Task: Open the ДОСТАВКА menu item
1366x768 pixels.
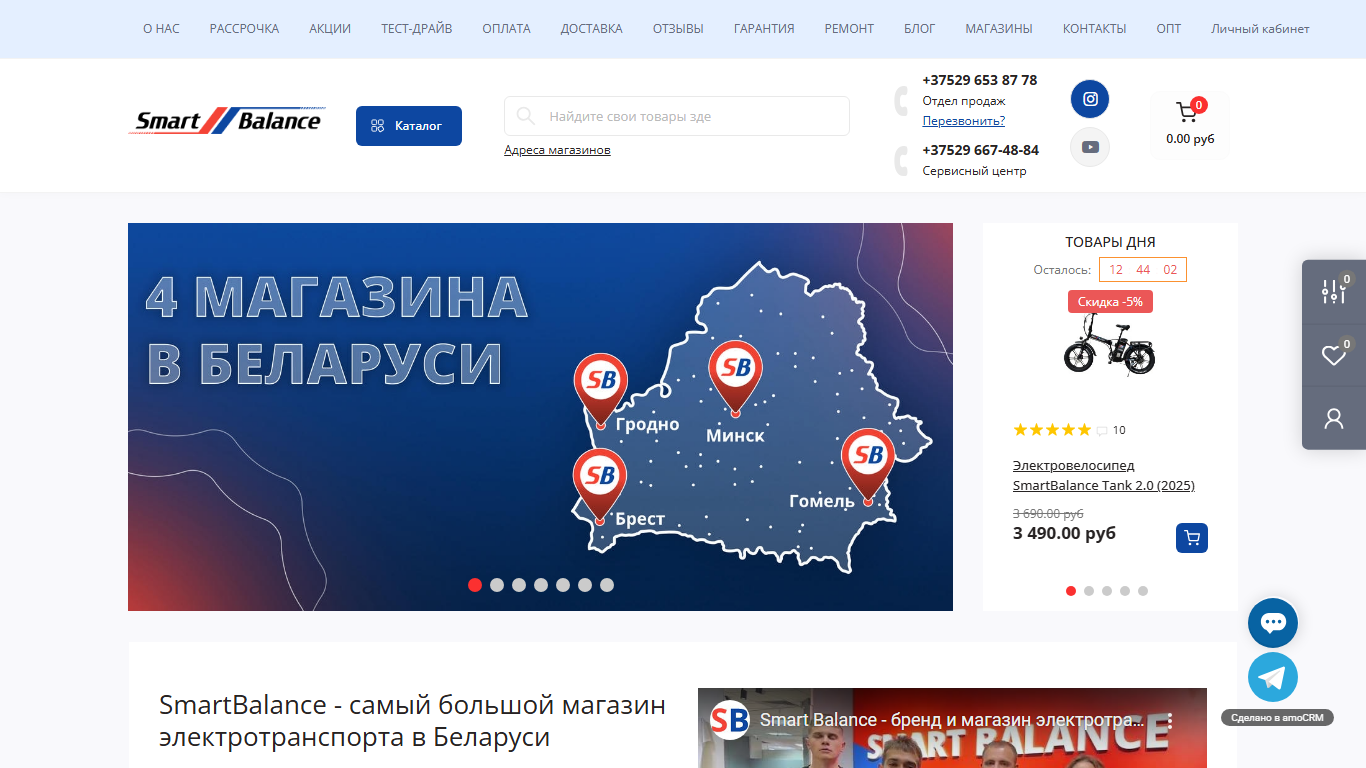Action: point(592,29)
